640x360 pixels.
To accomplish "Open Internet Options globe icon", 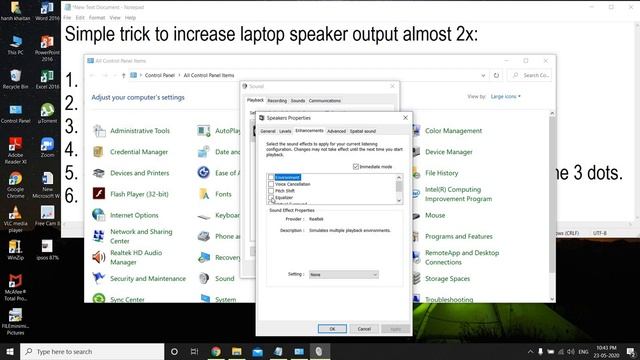I will coord(98,215).
